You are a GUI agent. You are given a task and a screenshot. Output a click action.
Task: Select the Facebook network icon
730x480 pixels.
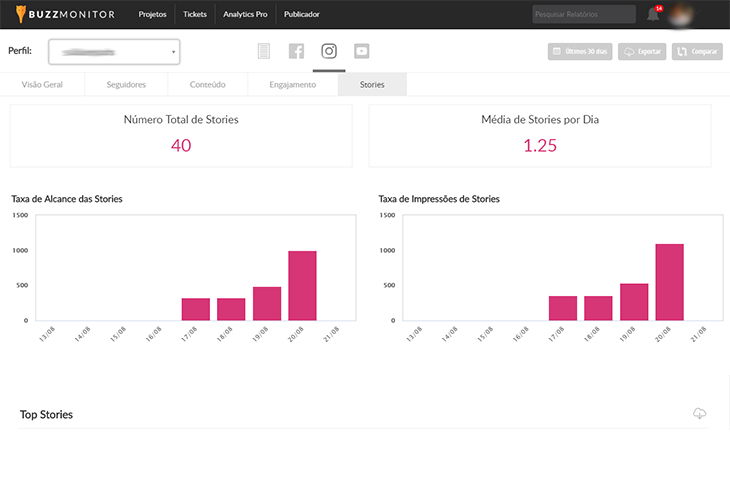tap(296, 51)
